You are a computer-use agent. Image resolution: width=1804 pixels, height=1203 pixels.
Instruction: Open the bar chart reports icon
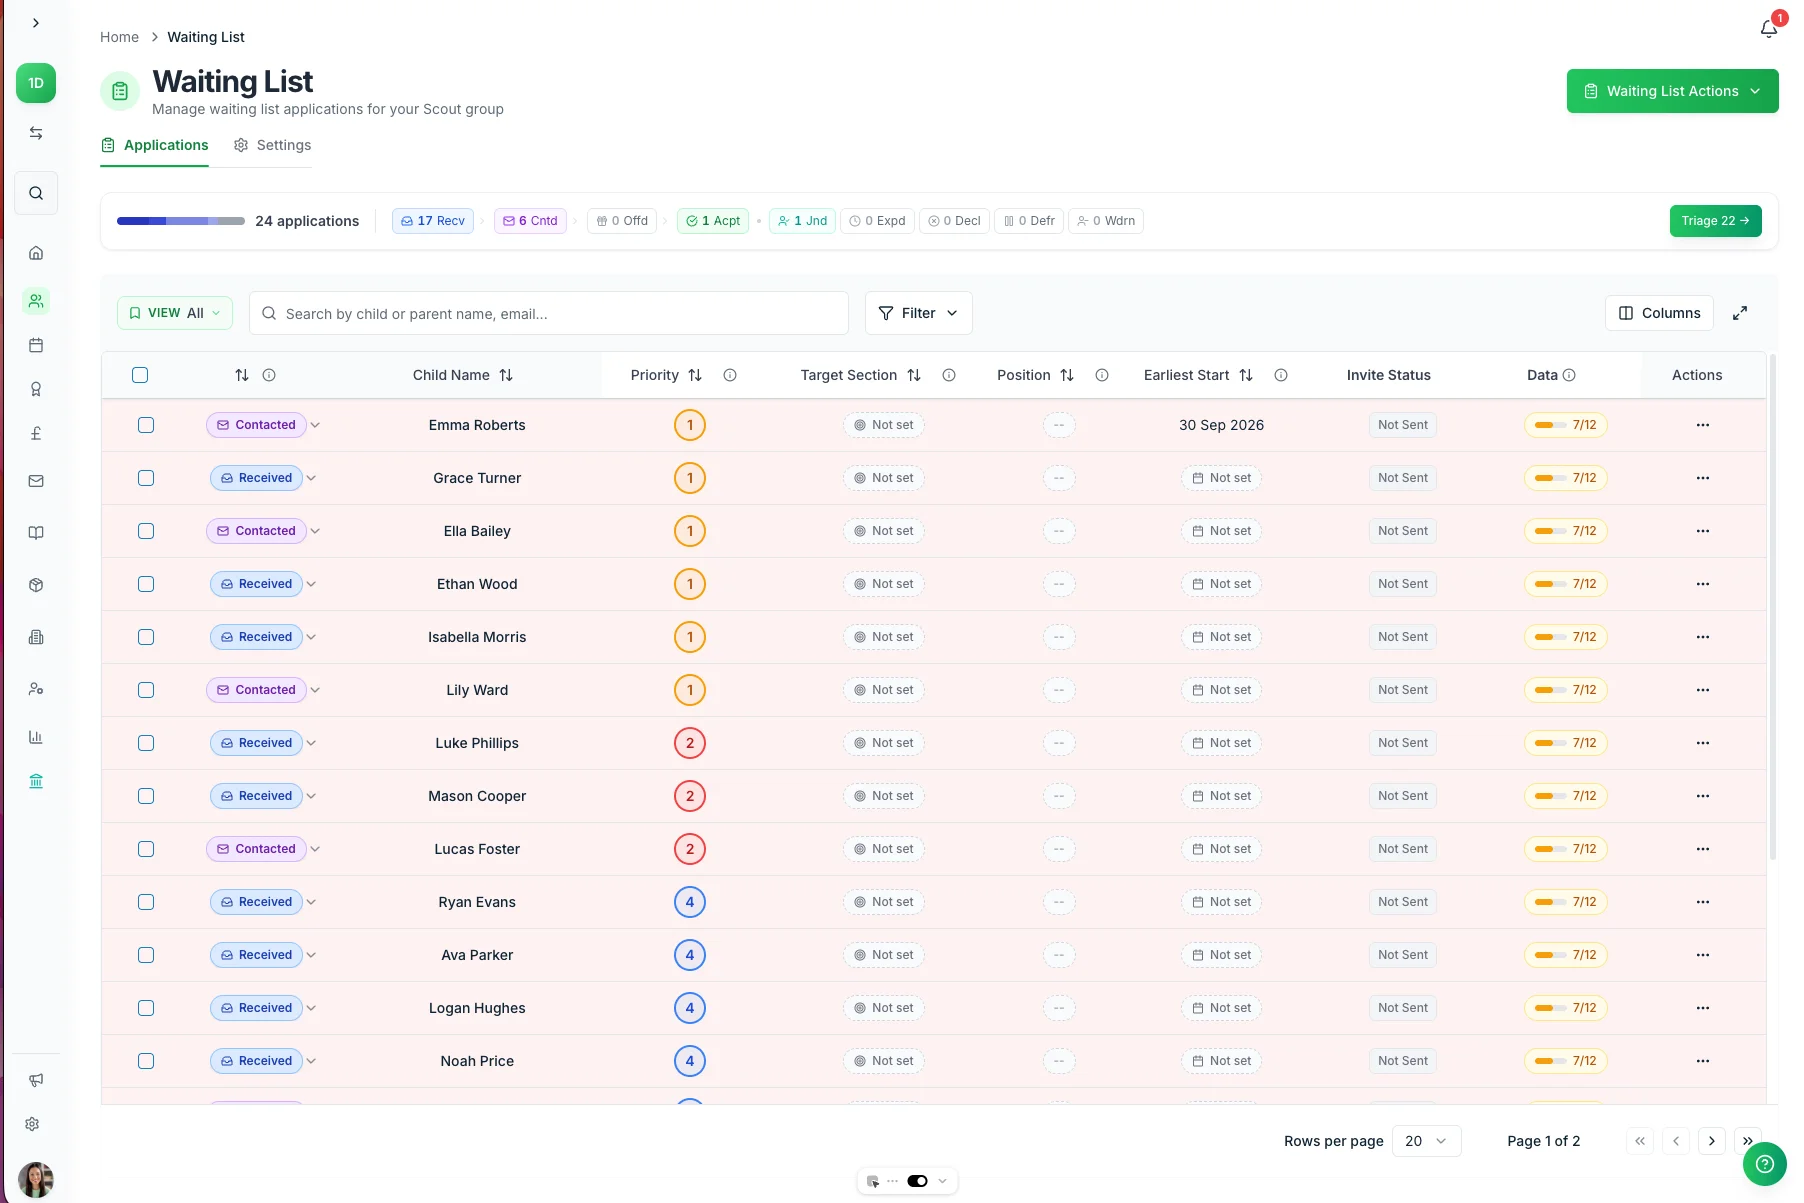click(x=36, y=737)
